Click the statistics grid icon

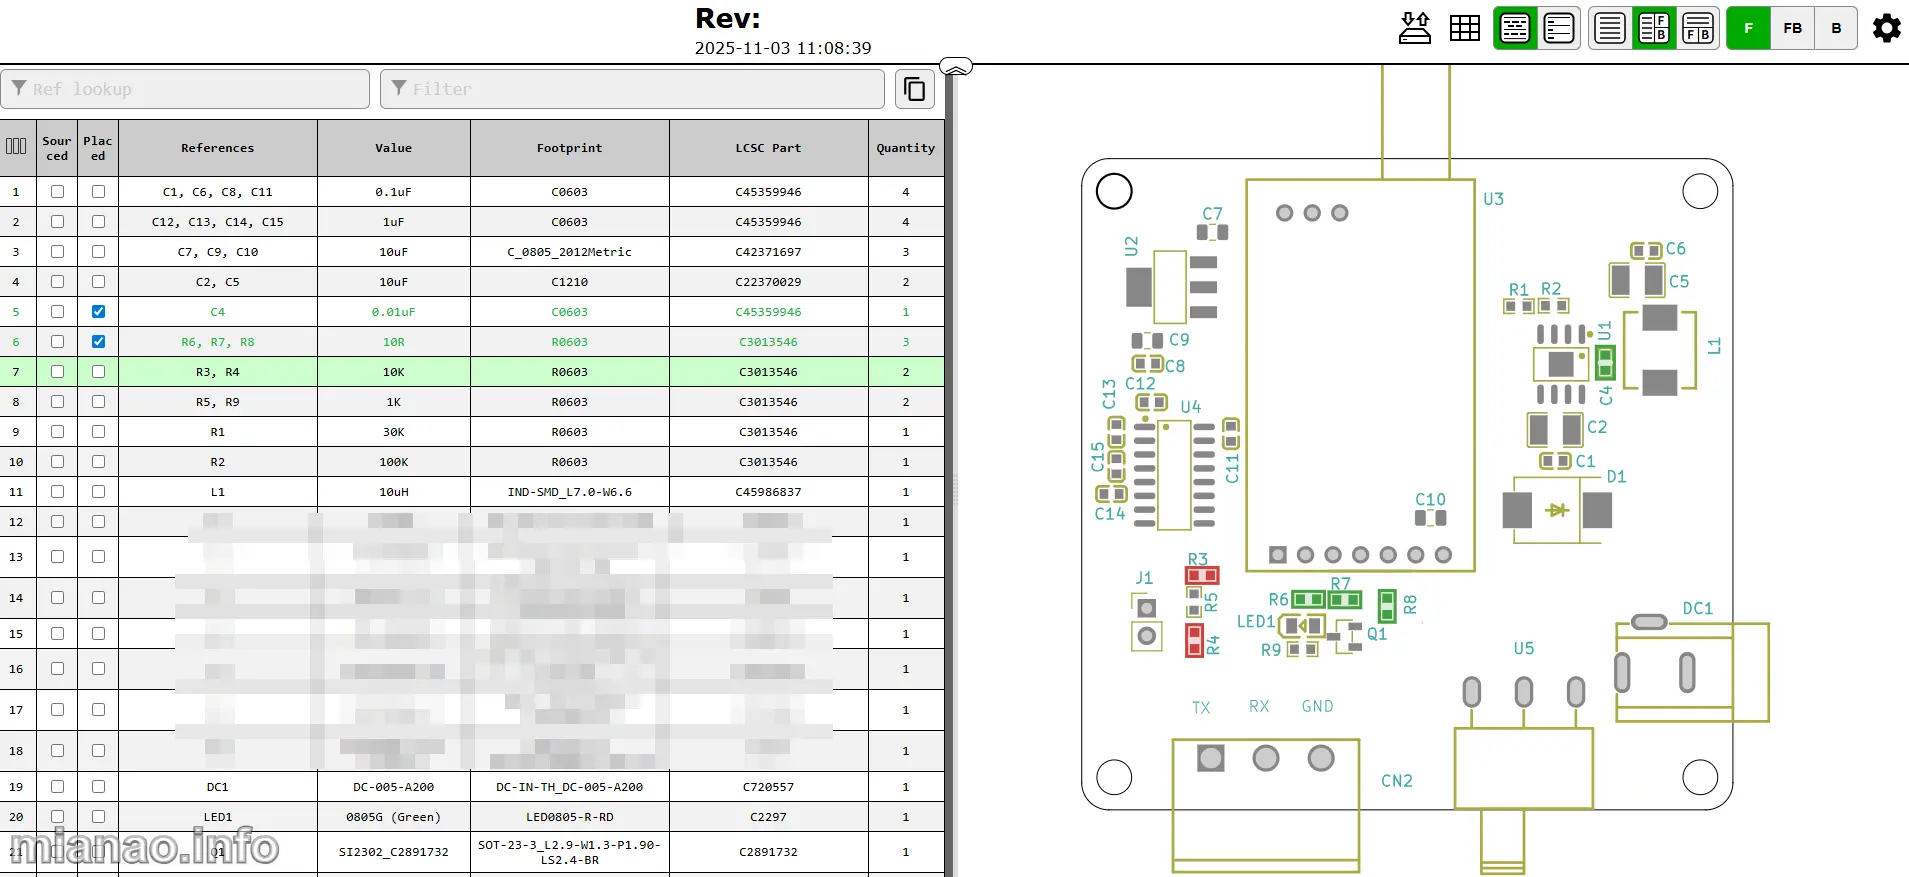tap(1464, 28)
